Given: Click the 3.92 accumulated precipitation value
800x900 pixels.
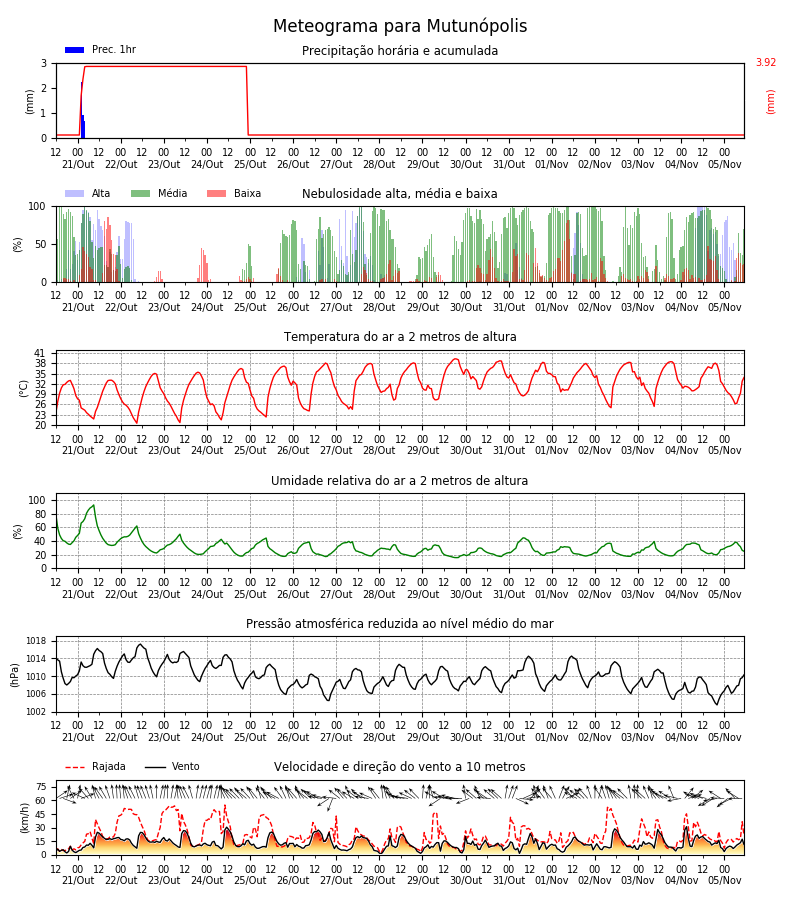Looking at the screenshot, I should pos(766,63).
